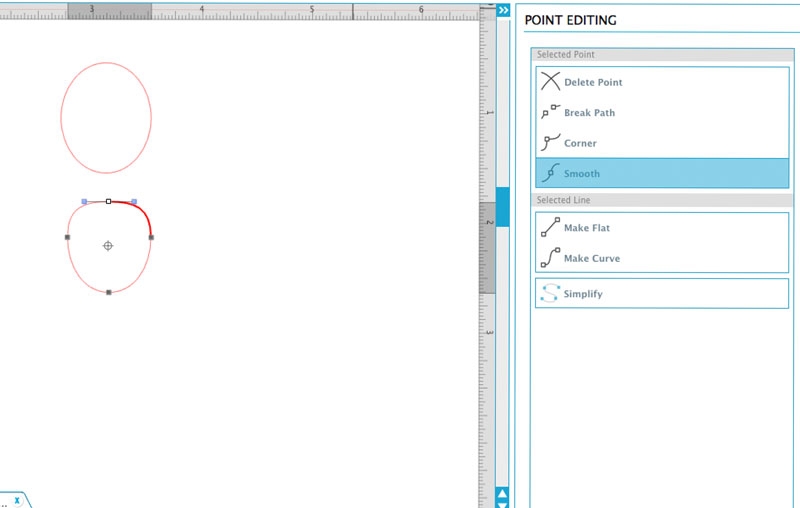Click the vertical scrollbar blue thumb

[503, 207]
